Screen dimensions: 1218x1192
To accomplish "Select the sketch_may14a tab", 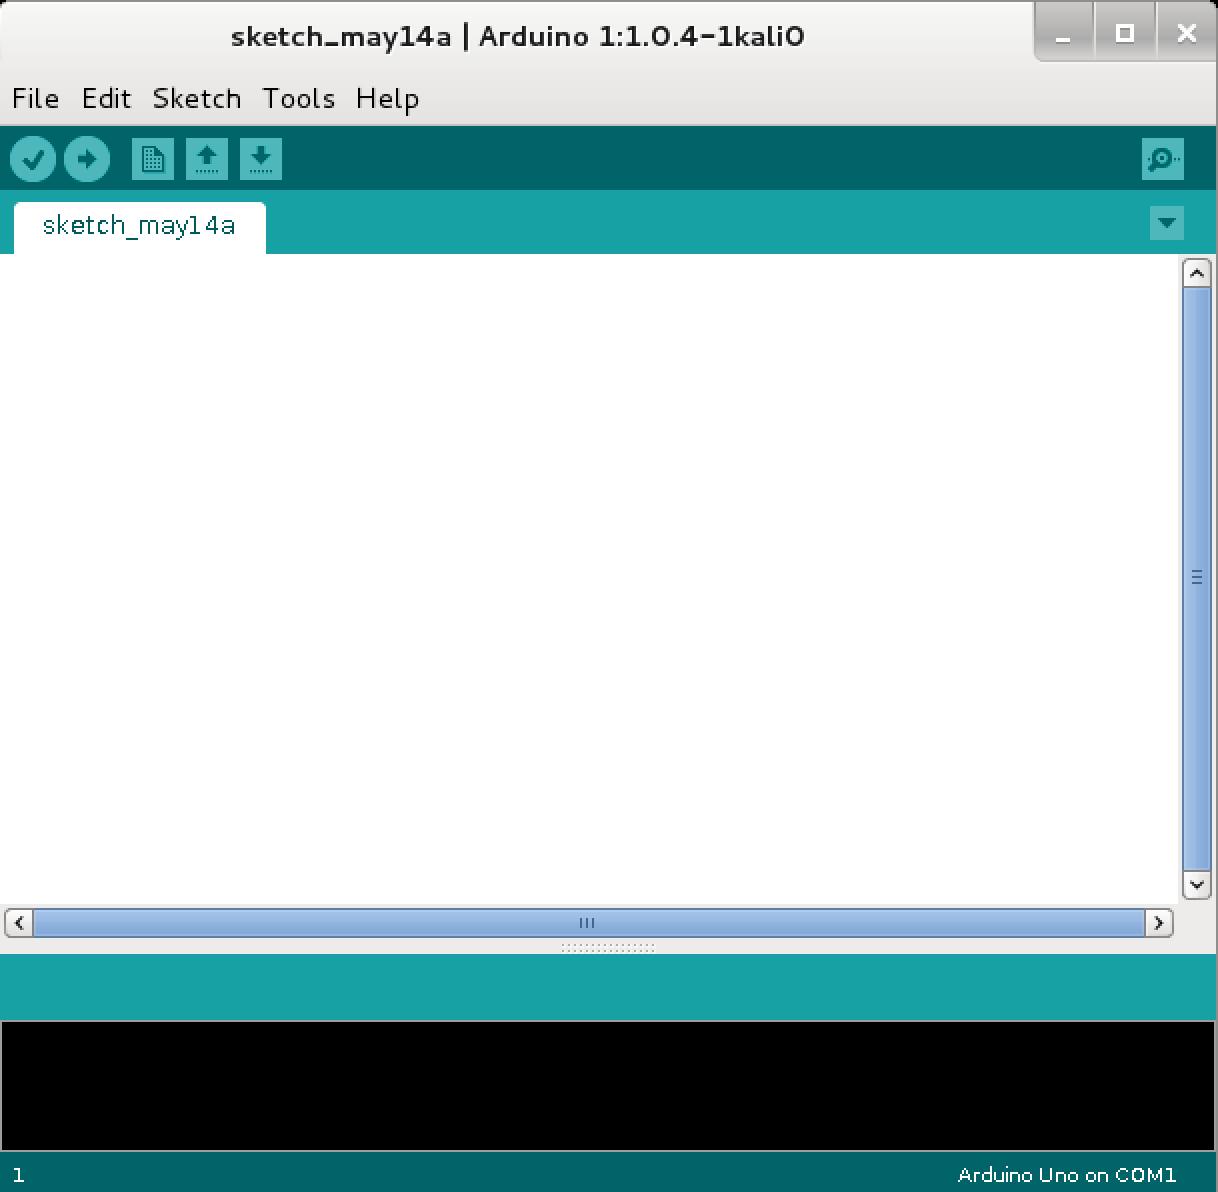I will (139, 226).
